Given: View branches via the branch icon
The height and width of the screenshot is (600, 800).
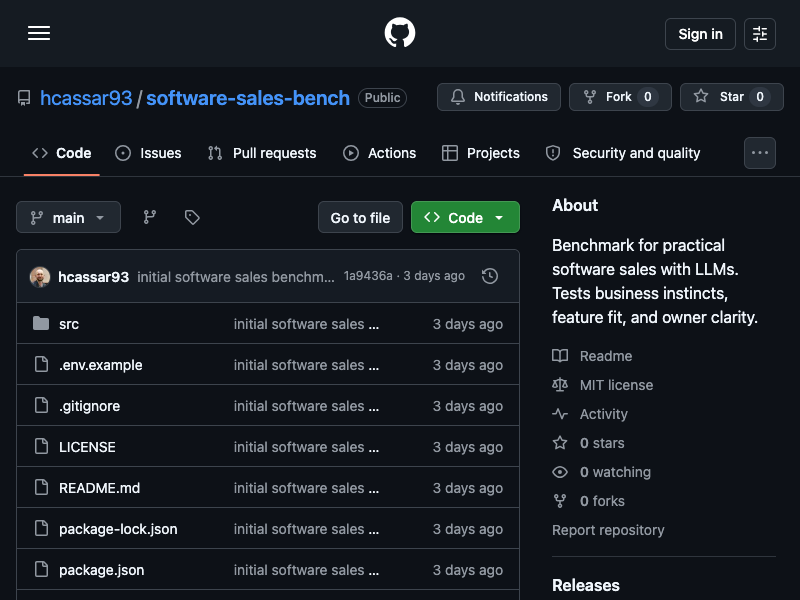Looking at the screenshot, I should (x=149, y=217).
